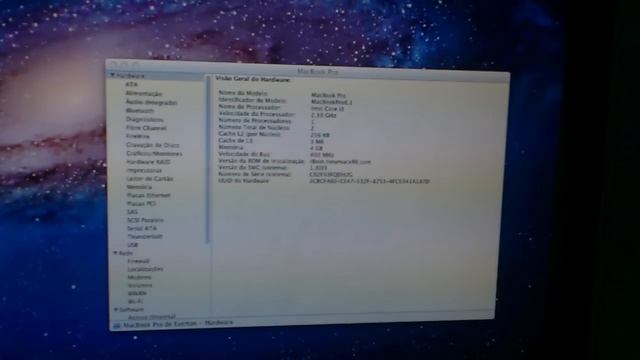Select Firewall under Rede
The width and height of the screenshot is (640, 360).
138,261
